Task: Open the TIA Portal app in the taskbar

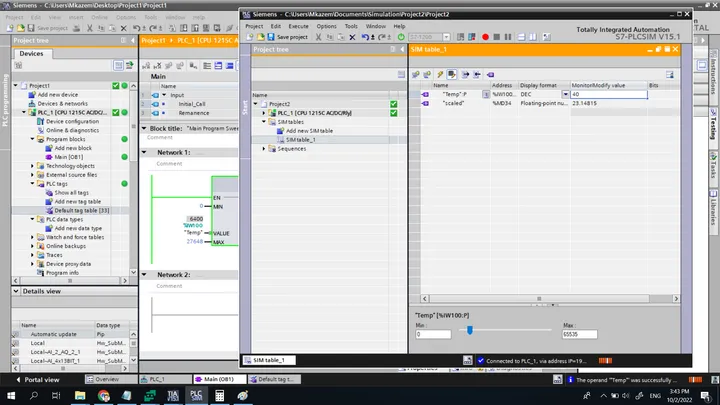Action: pos(173,395)
